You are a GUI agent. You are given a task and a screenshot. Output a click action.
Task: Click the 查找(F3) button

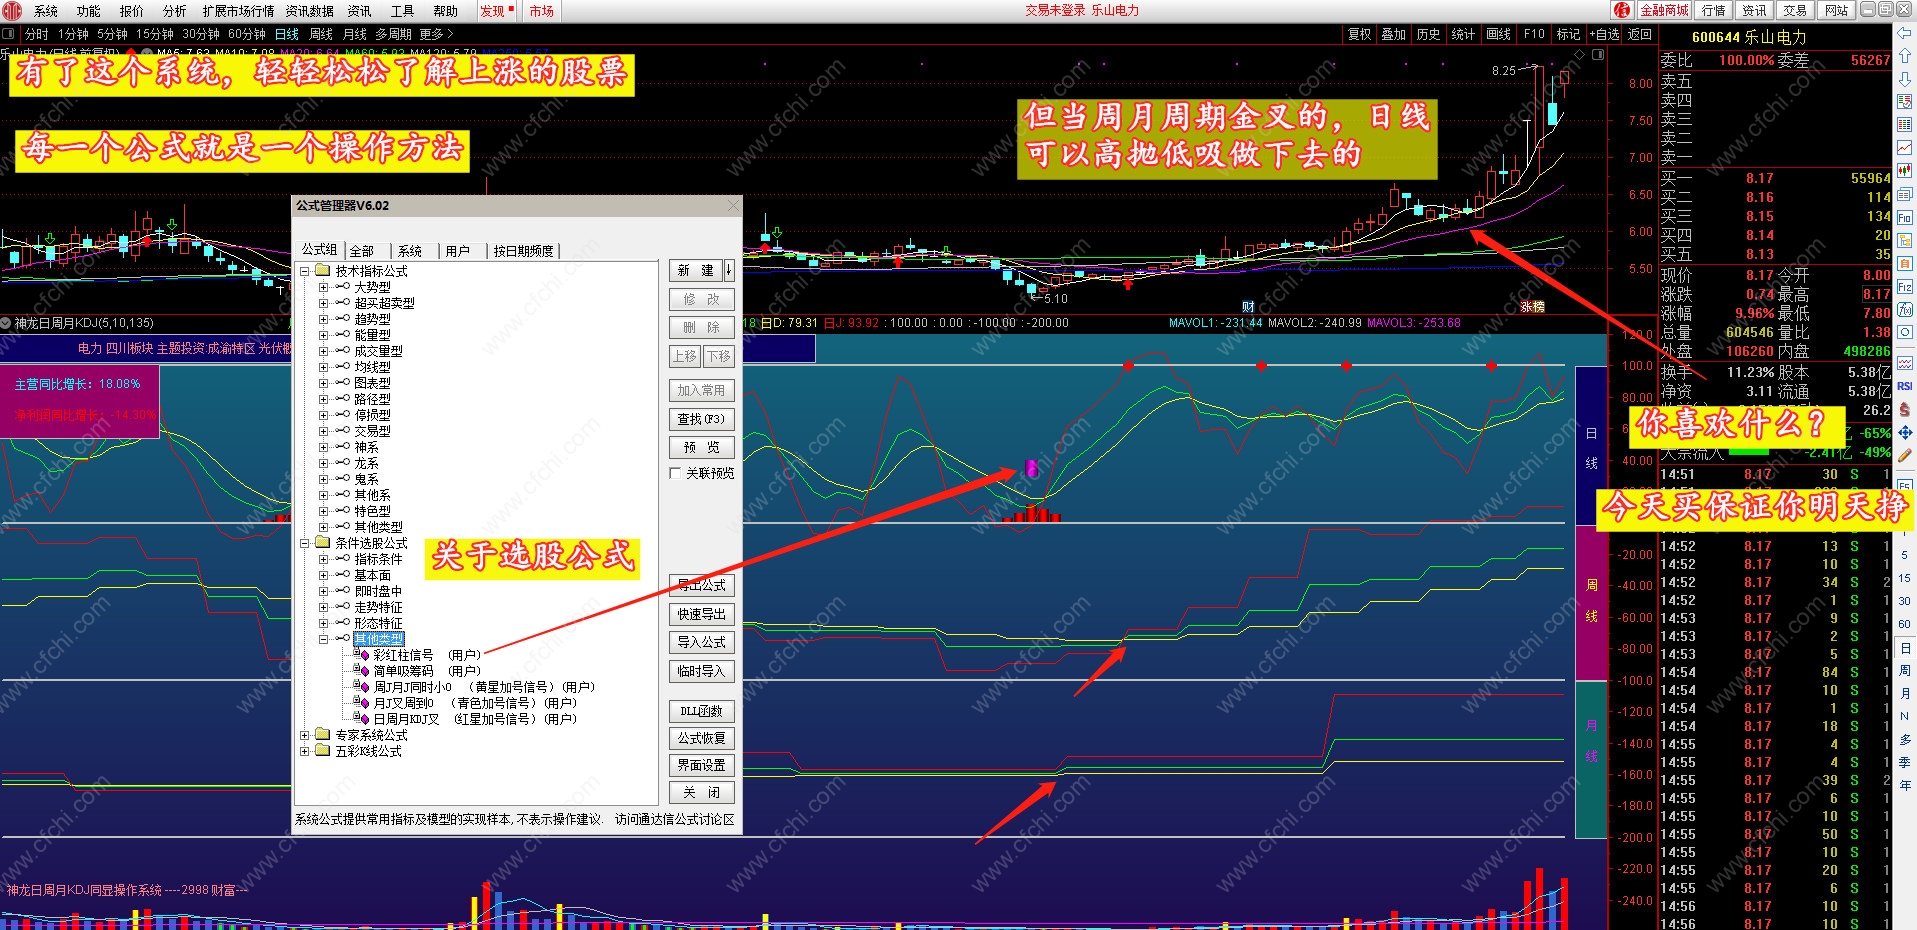point(702,419)
